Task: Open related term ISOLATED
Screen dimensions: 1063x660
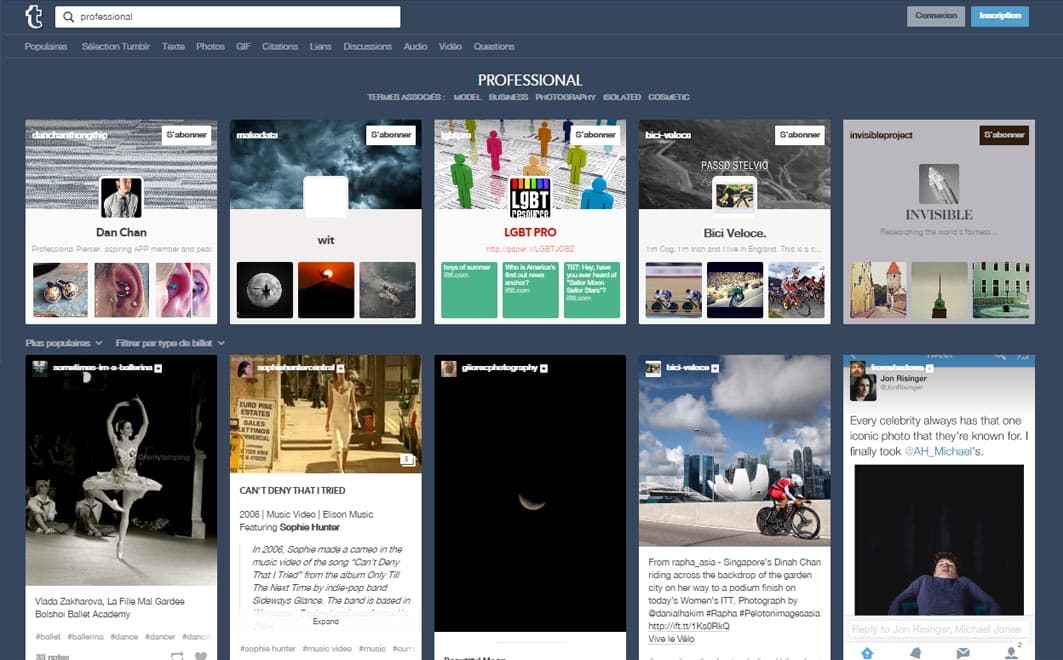Action: click(x=622, y=98)
